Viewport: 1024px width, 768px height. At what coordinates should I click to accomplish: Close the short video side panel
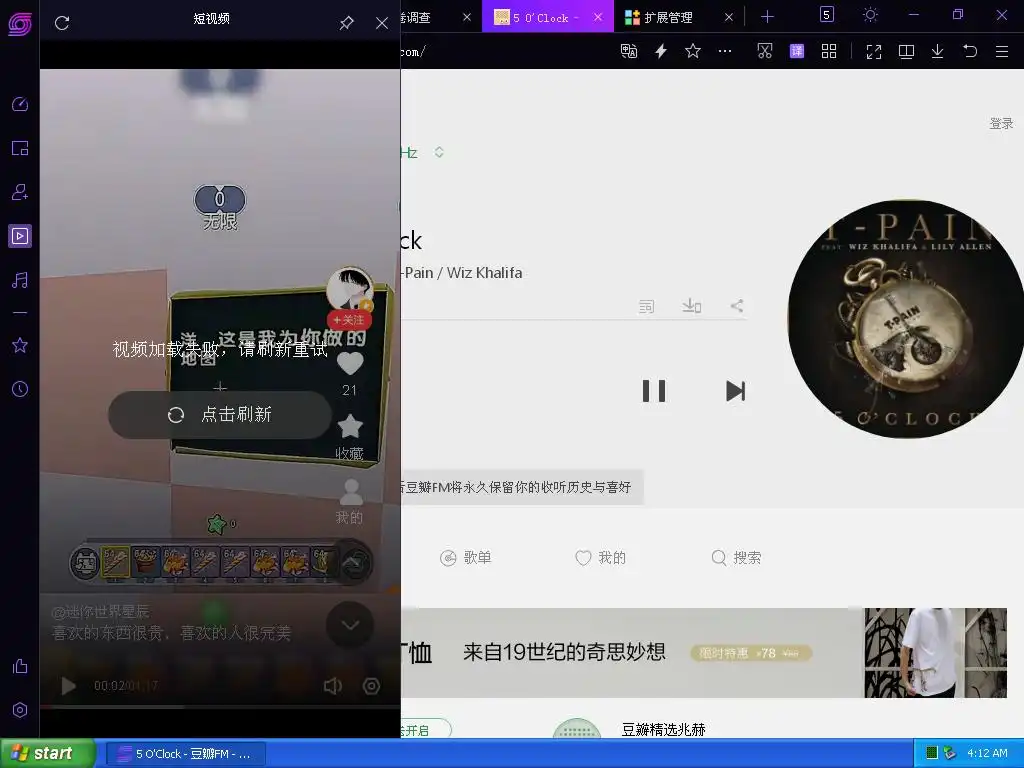[382, 23]
